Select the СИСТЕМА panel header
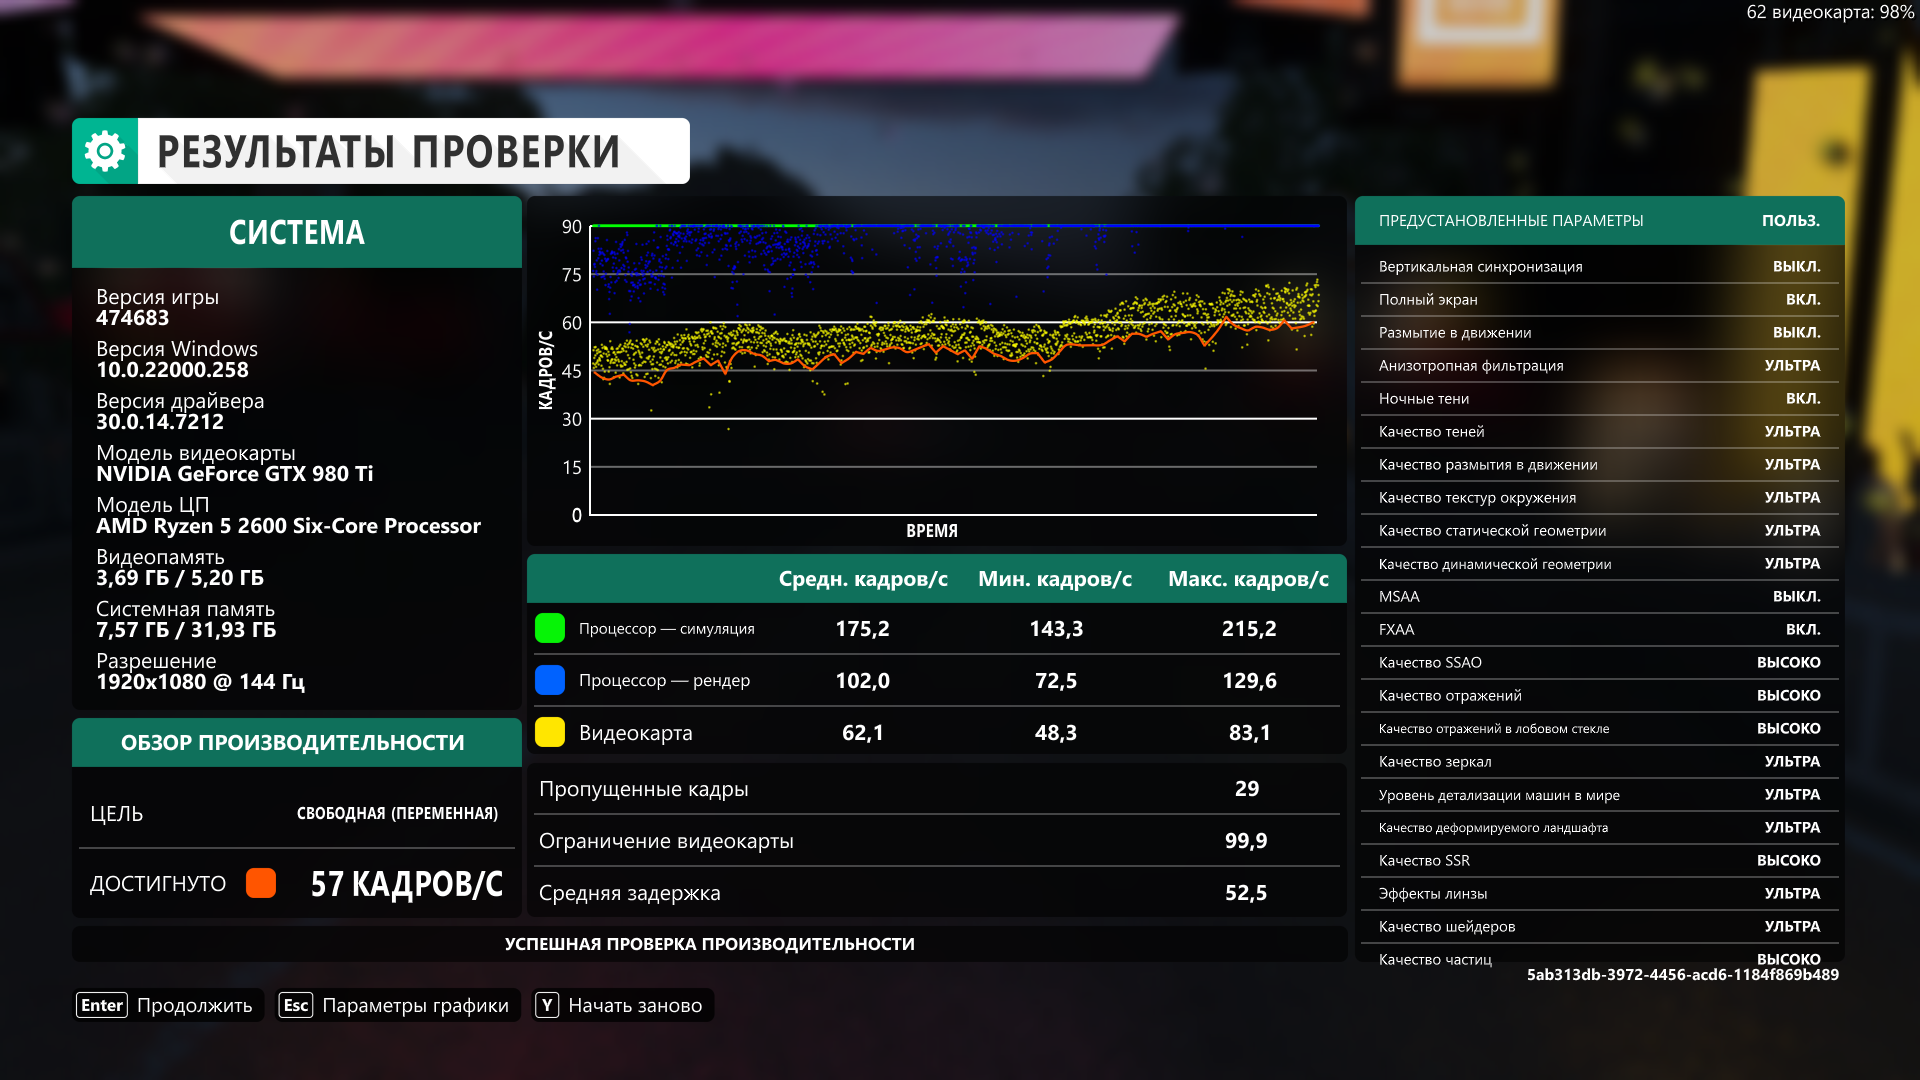Viewport: 1920px width, 1080px height. coord(297,232)
